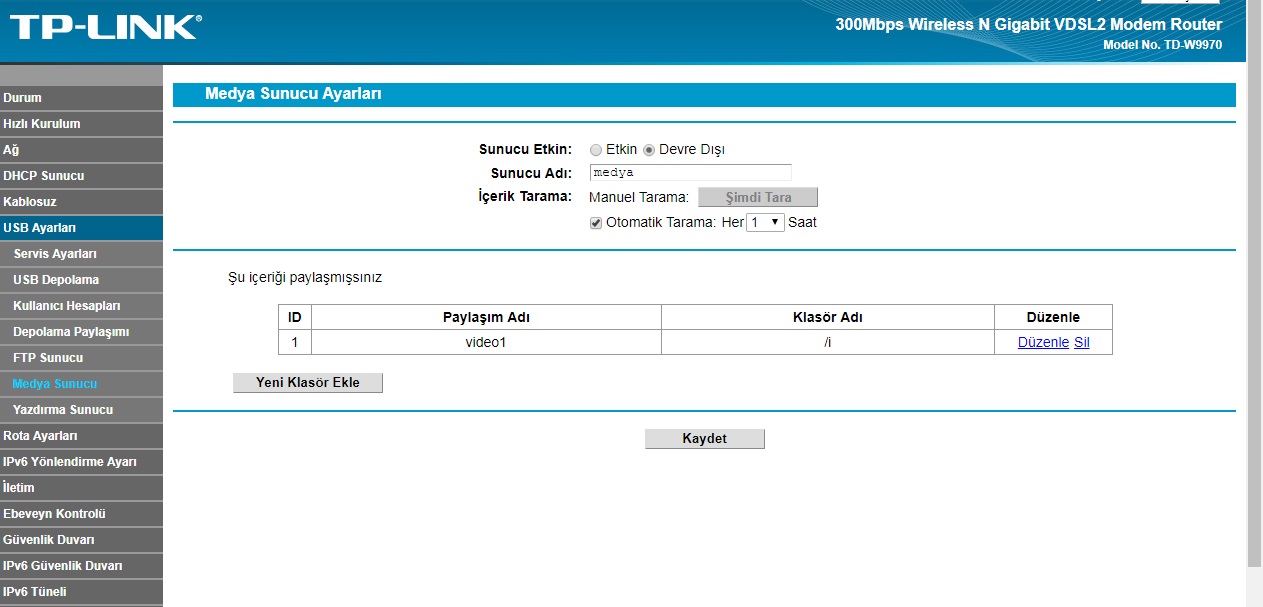
Task: Click the Paylaşım Adı column header
Action: tap(486, 317)
